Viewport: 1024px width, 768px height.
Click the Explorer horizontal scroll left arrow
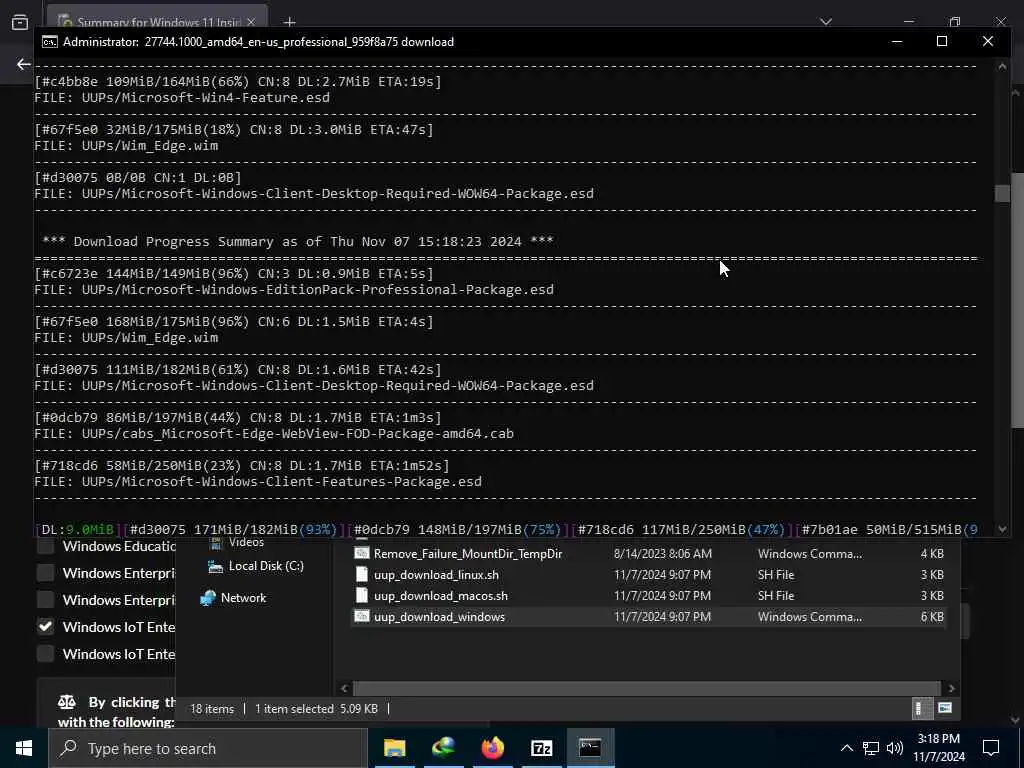[x=345, y=688]
